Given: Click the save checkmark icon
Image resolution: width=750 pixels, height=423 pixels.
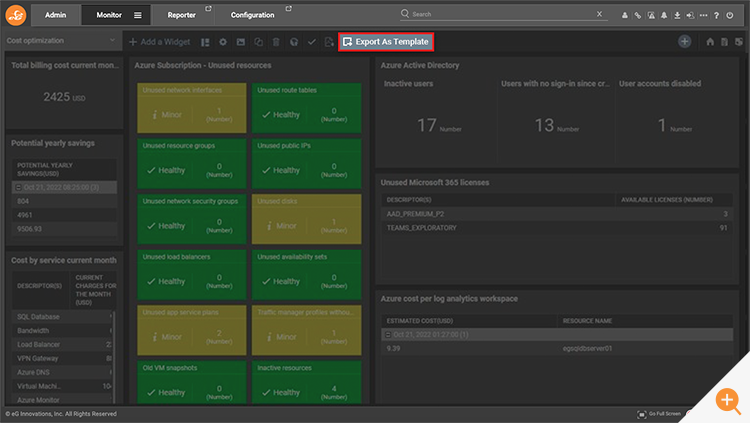Looking at the screenshot, I should point(312,42).
